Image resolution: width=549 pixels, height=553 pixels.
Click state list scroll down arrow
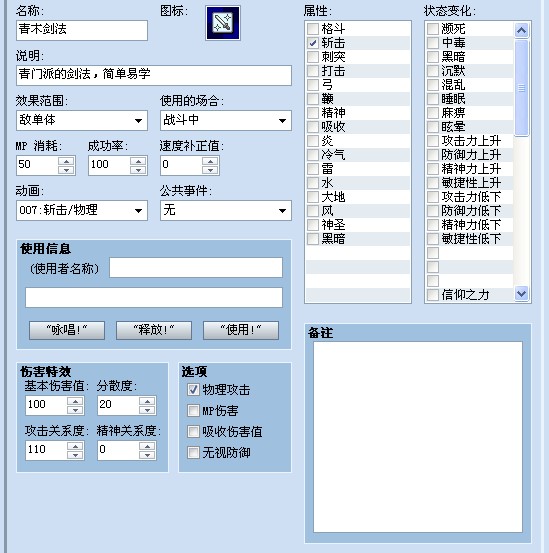pos(521,293)
